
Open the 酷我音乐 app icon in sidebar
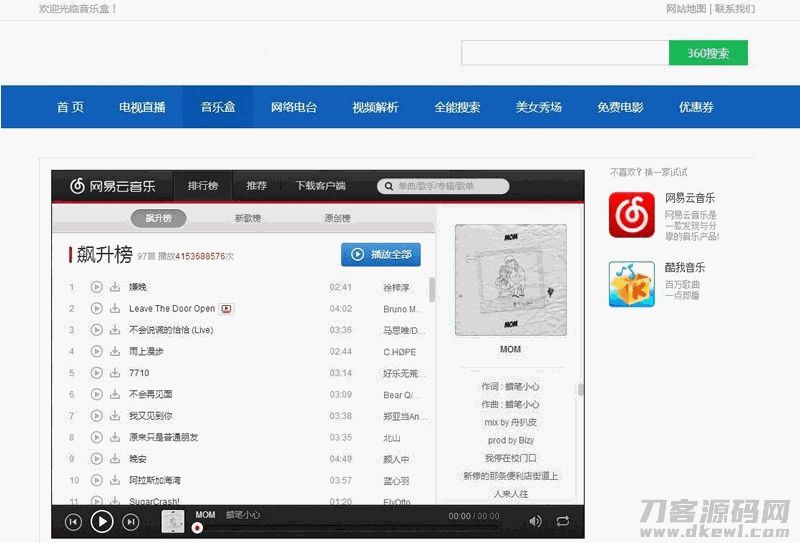pos(632,284)
